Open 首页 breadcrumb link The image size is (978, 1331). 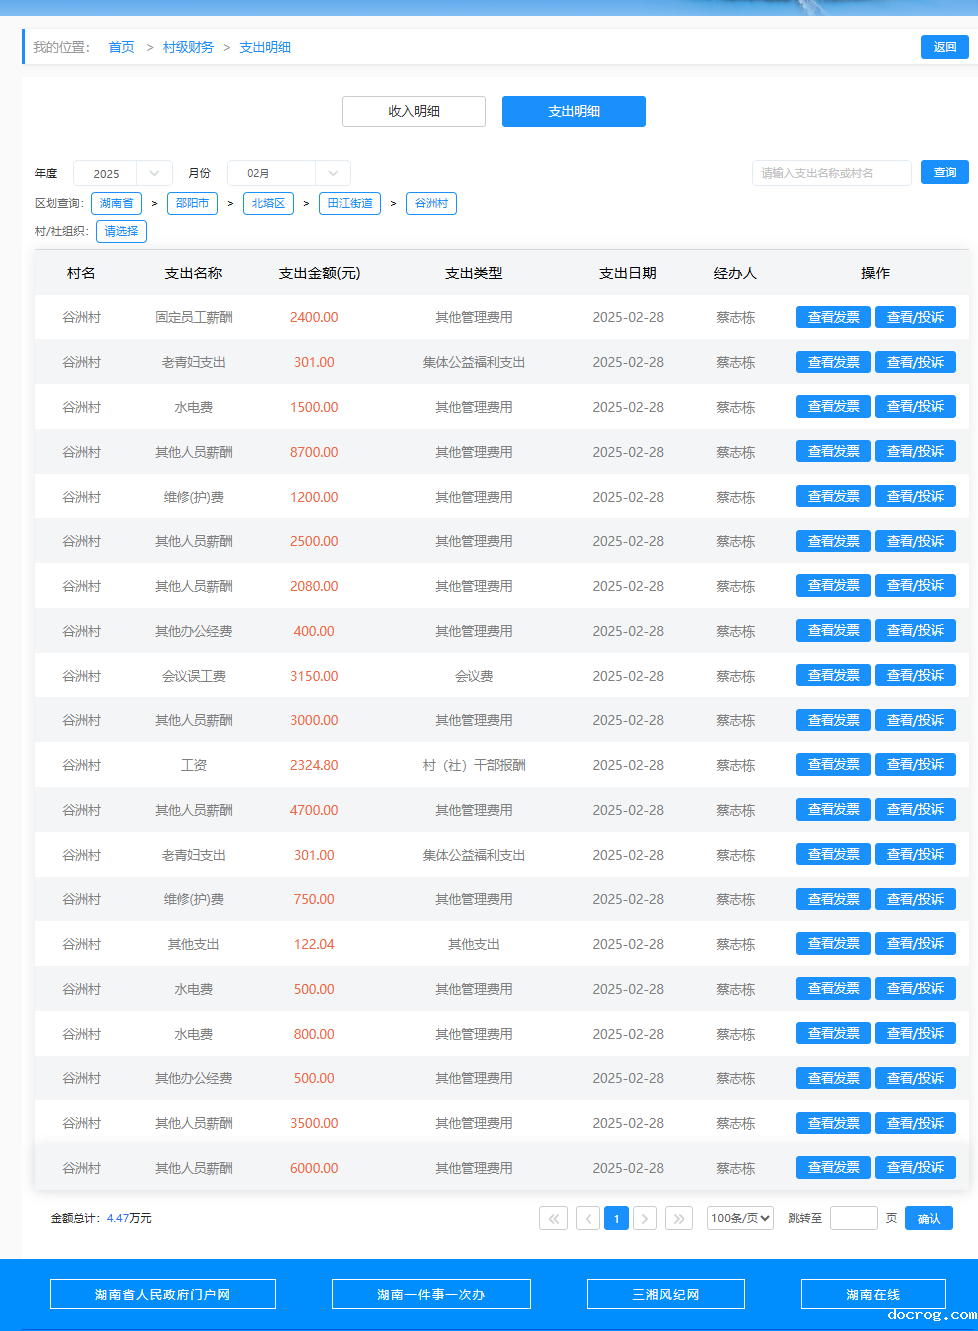pos(121,47)
